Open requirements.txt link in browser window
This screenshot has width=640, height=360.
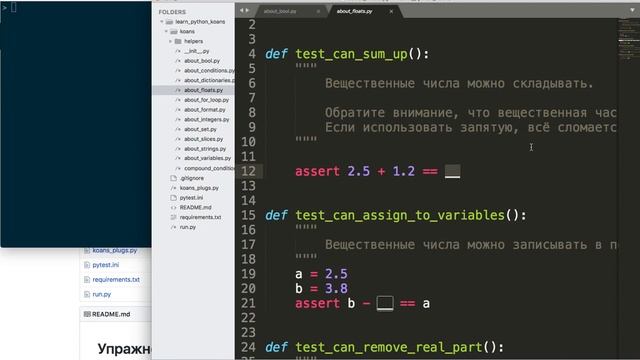point(116,280)
